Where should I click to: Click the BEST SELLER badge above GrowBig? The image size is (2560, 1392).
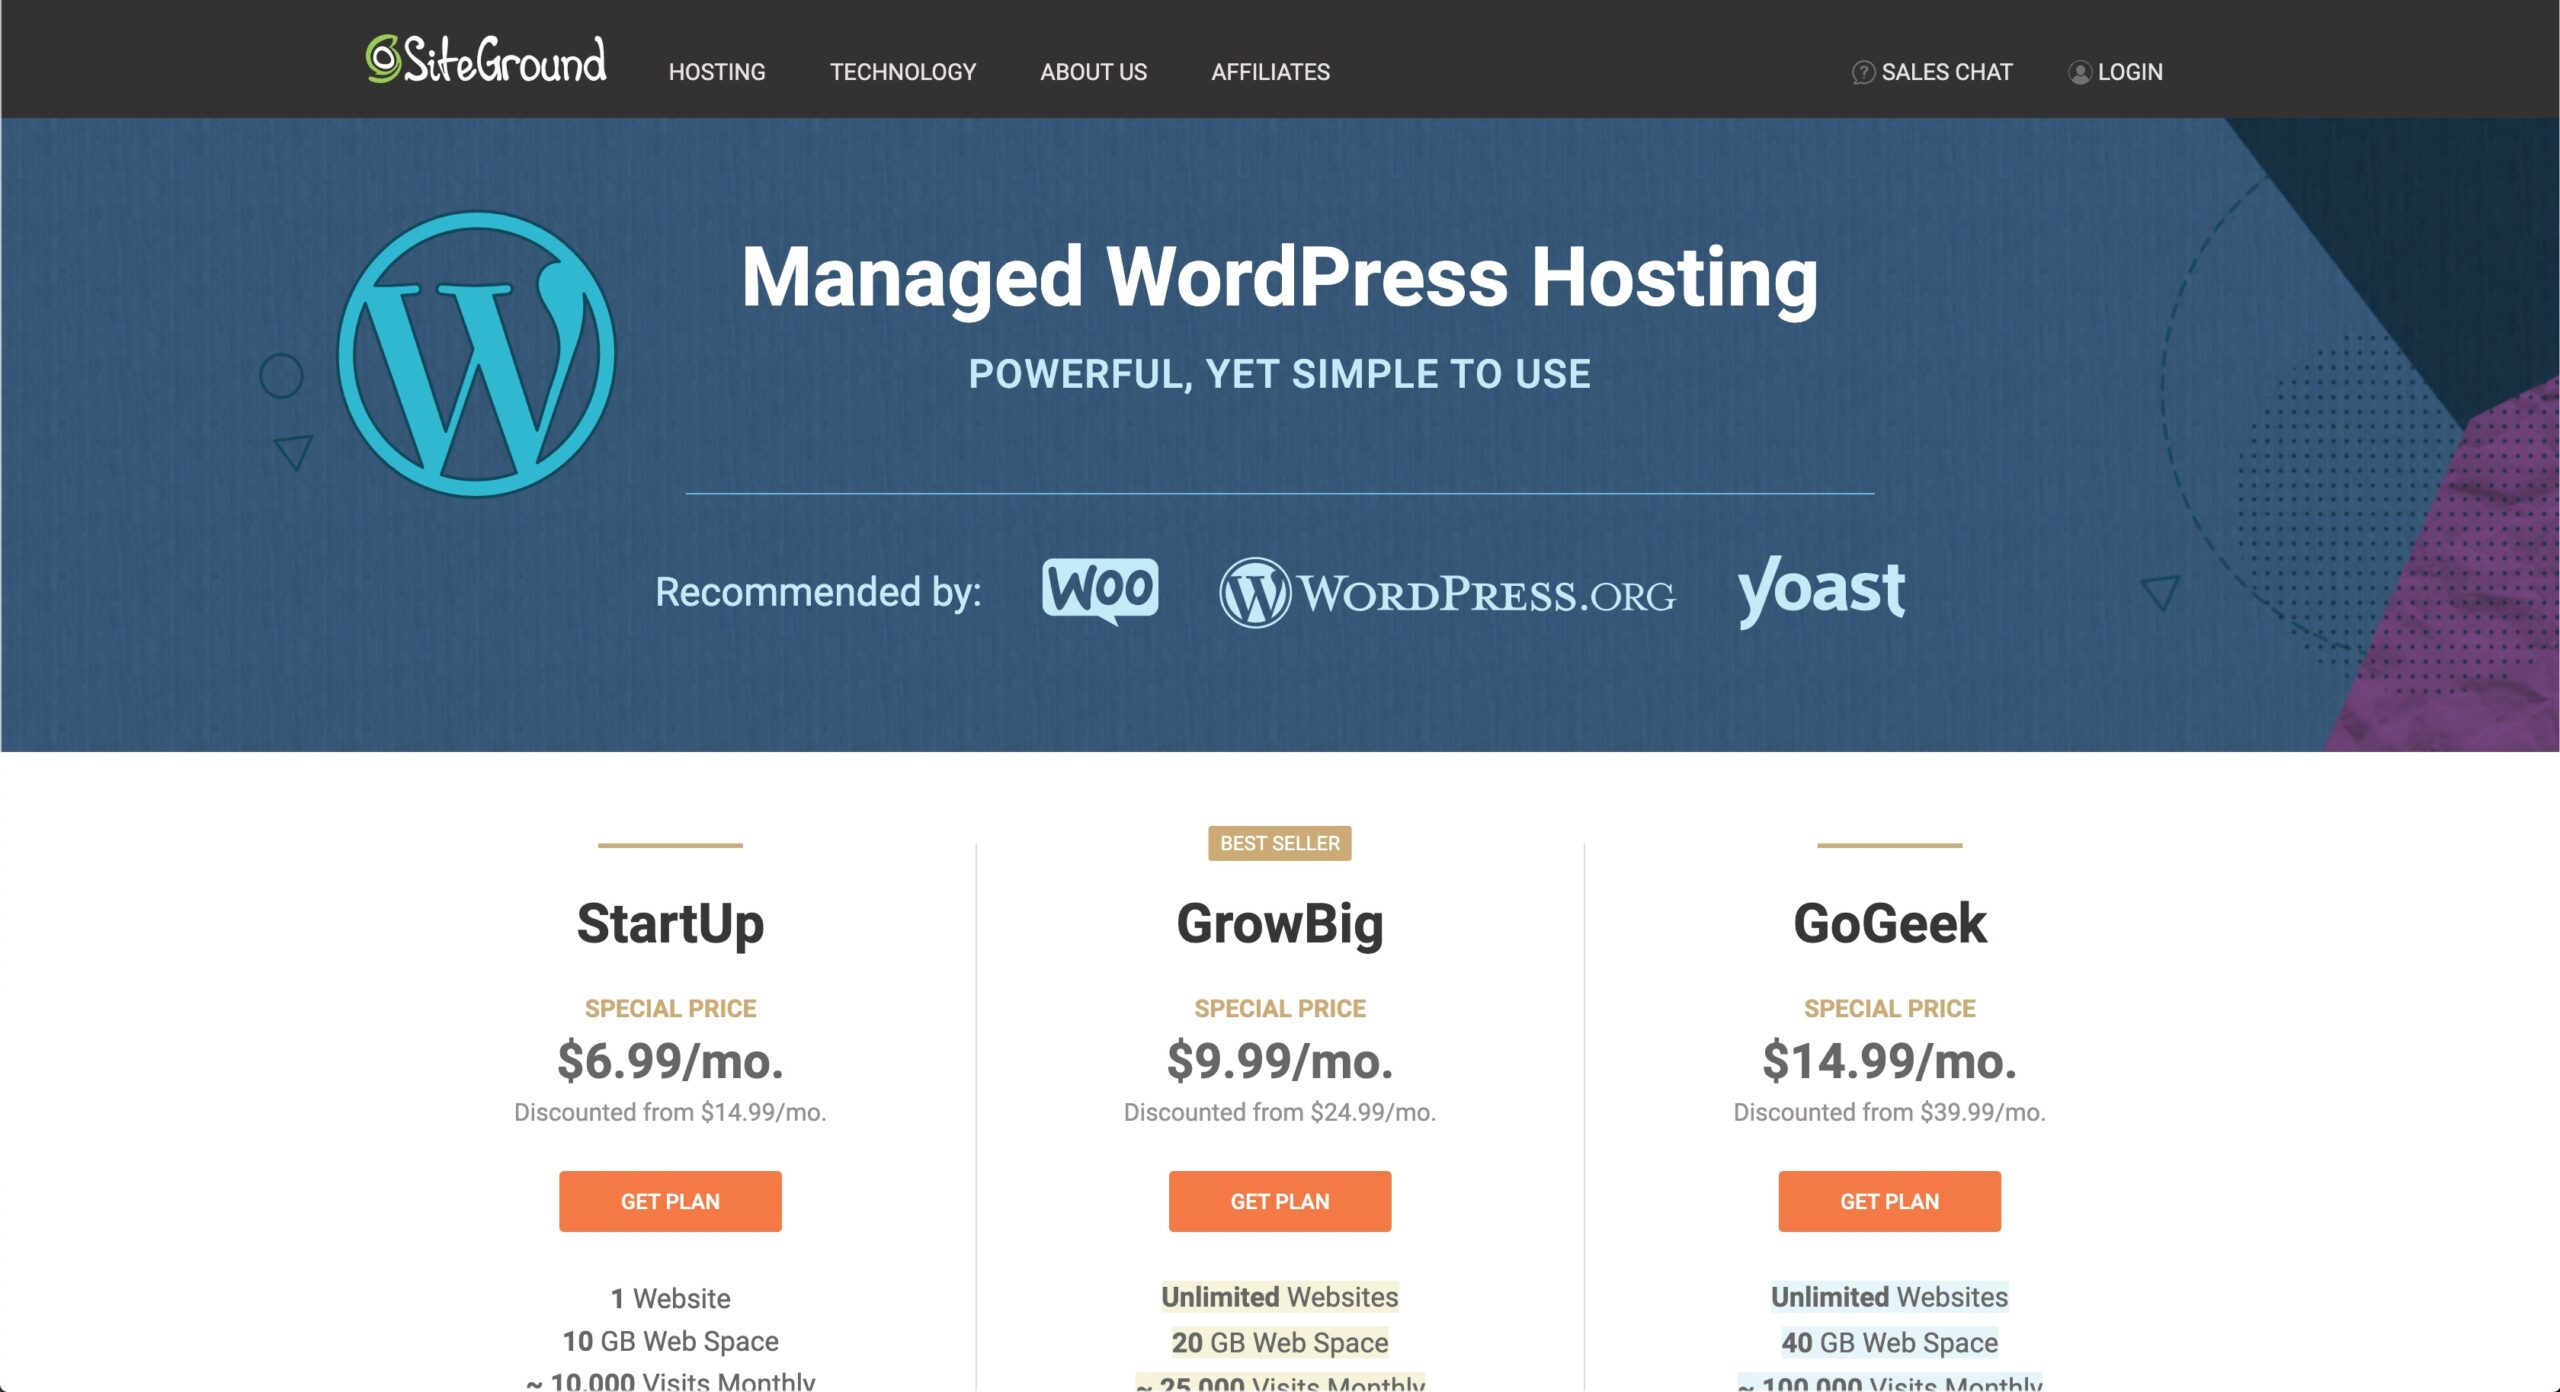[x=1279, y=843]
